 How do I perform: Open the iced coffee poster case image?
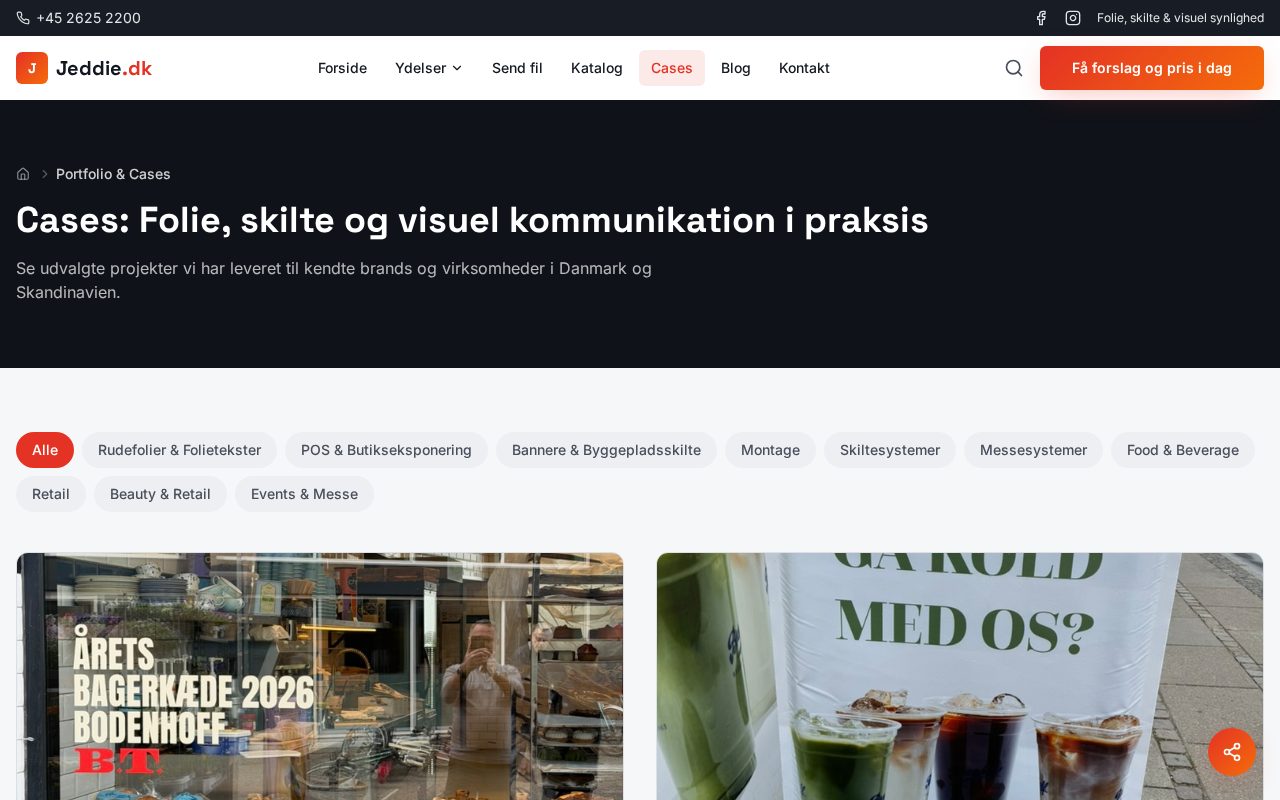960,676
